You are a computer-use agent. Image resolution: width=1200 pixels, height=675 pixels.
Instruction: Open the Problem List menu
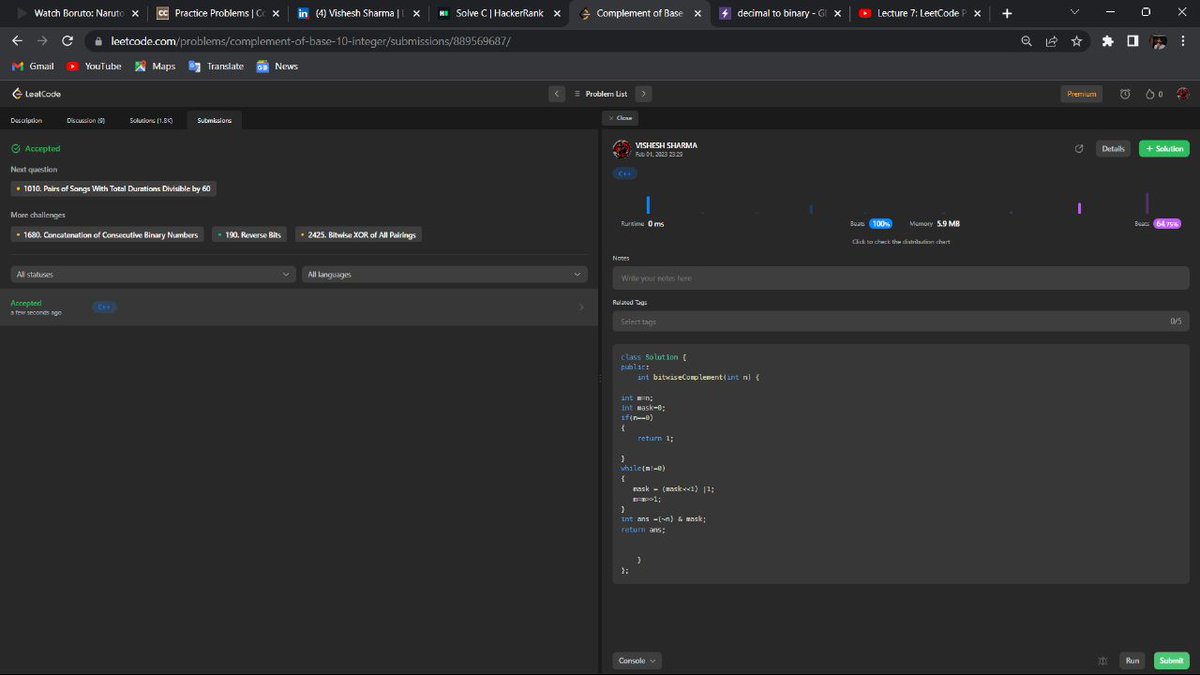click(x=601, y=94)
